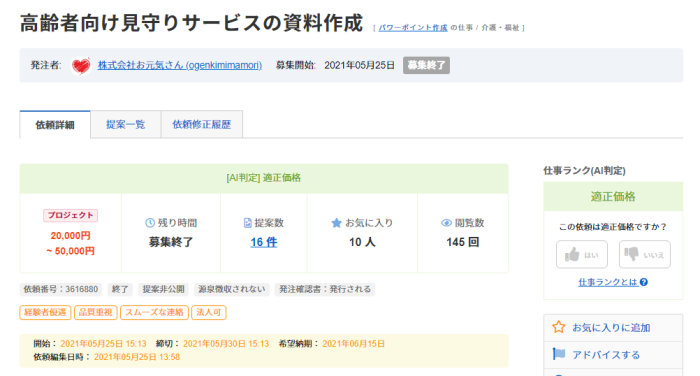The image size is (700, 376).
Task: Click the 終了 status label
Action: (x=120, y=289)
